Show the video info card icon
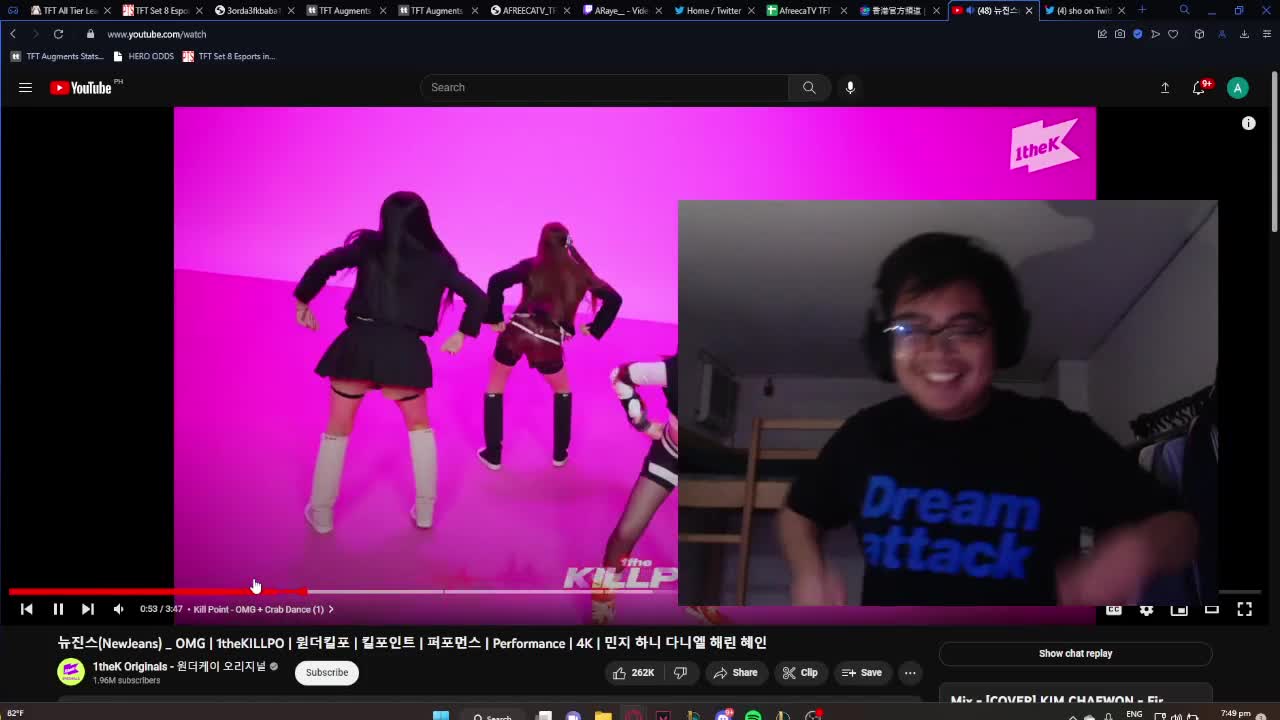This screenshot has width=1280, height=720. tap(1248, 123)
